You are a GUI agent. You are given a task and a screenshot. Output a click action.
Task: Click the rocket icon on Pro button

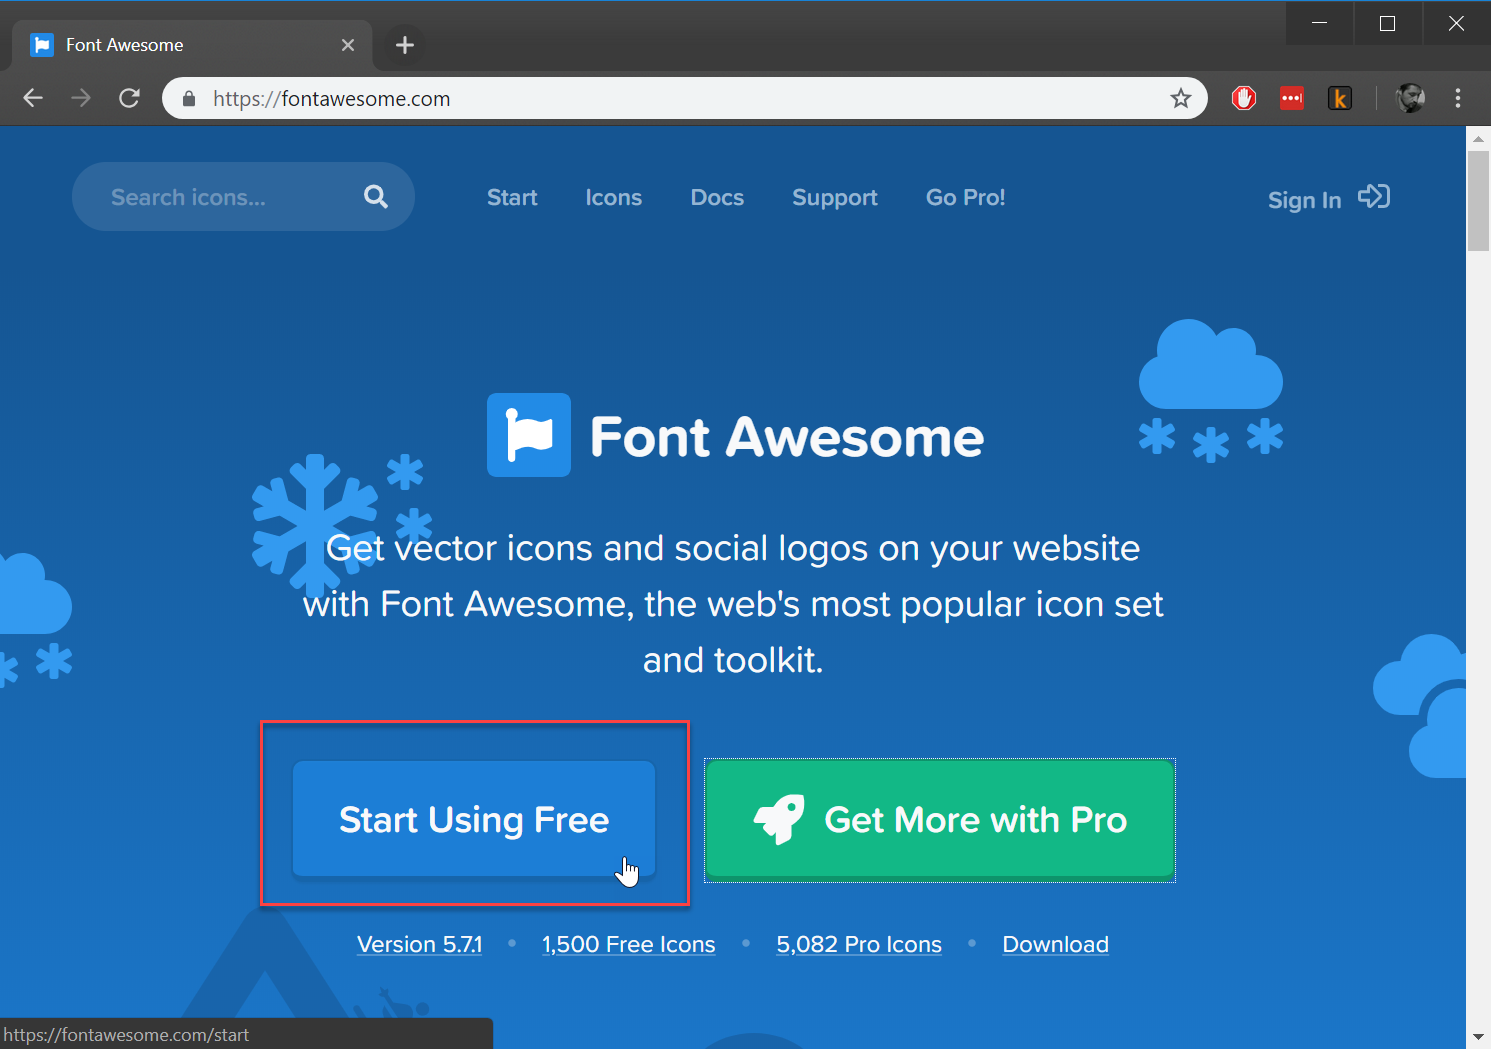[779, 820]
